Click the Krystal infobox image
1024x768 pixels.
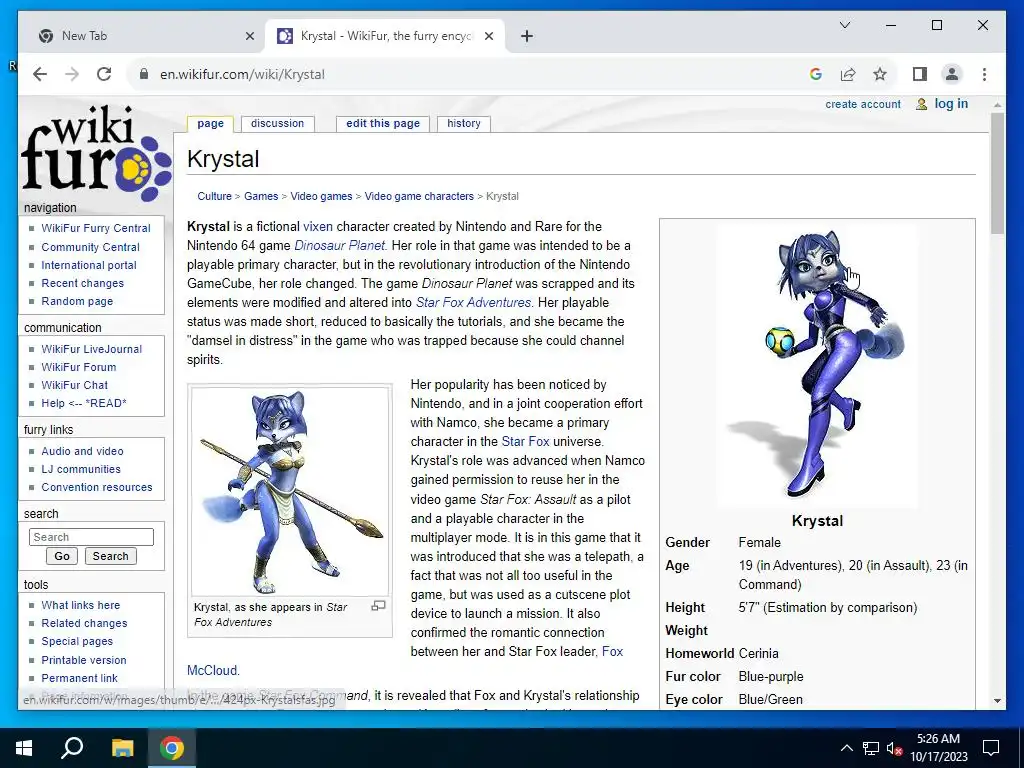pyautogui.click(x=817, y=366)
